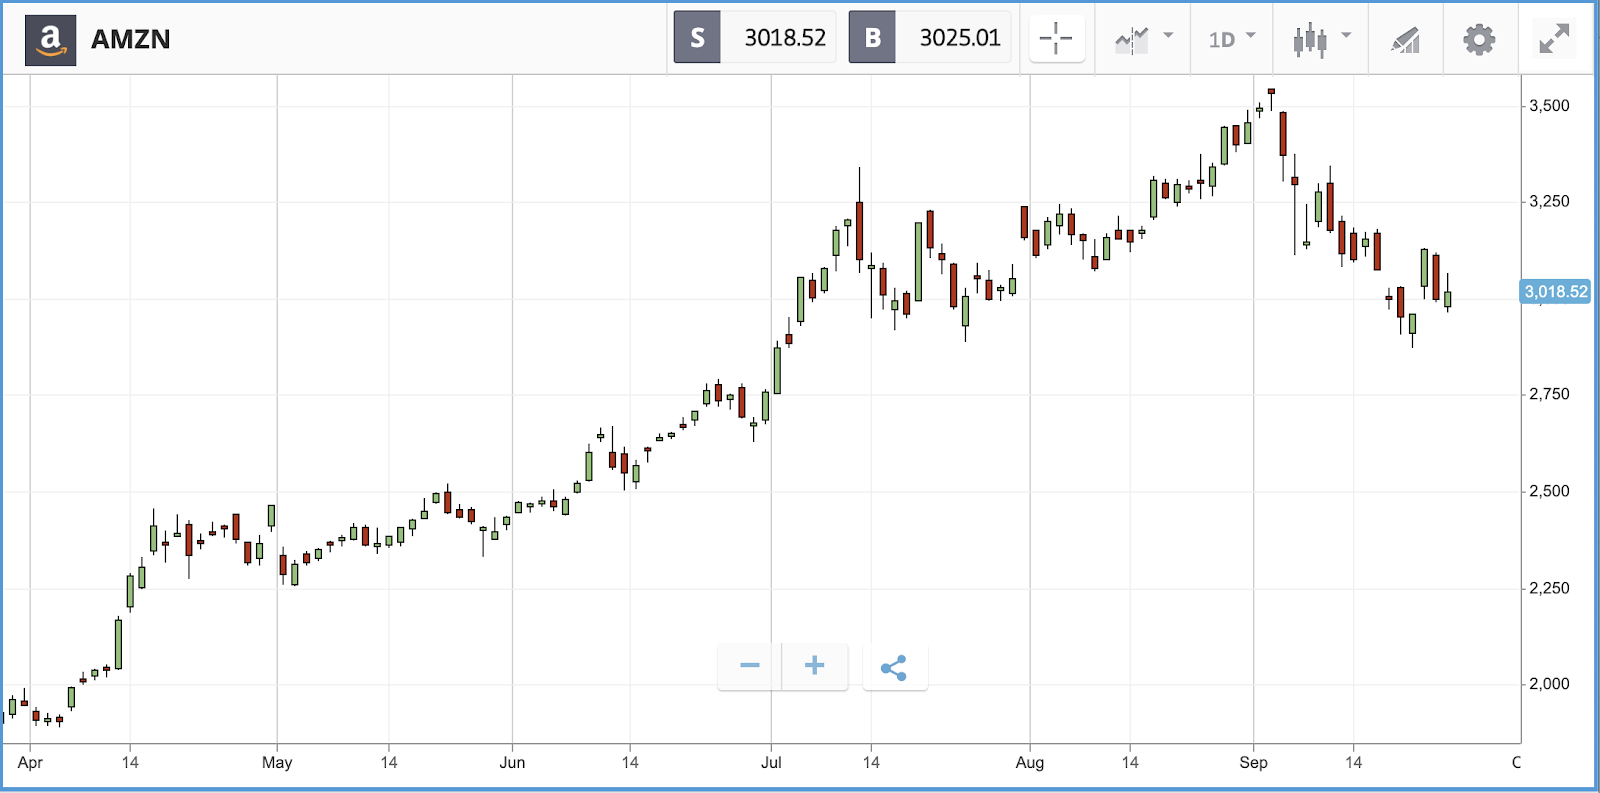The image size is (1600, 793).
Task: Open the compare/indicators chart dropdown
Action: tap(1143, 39)
